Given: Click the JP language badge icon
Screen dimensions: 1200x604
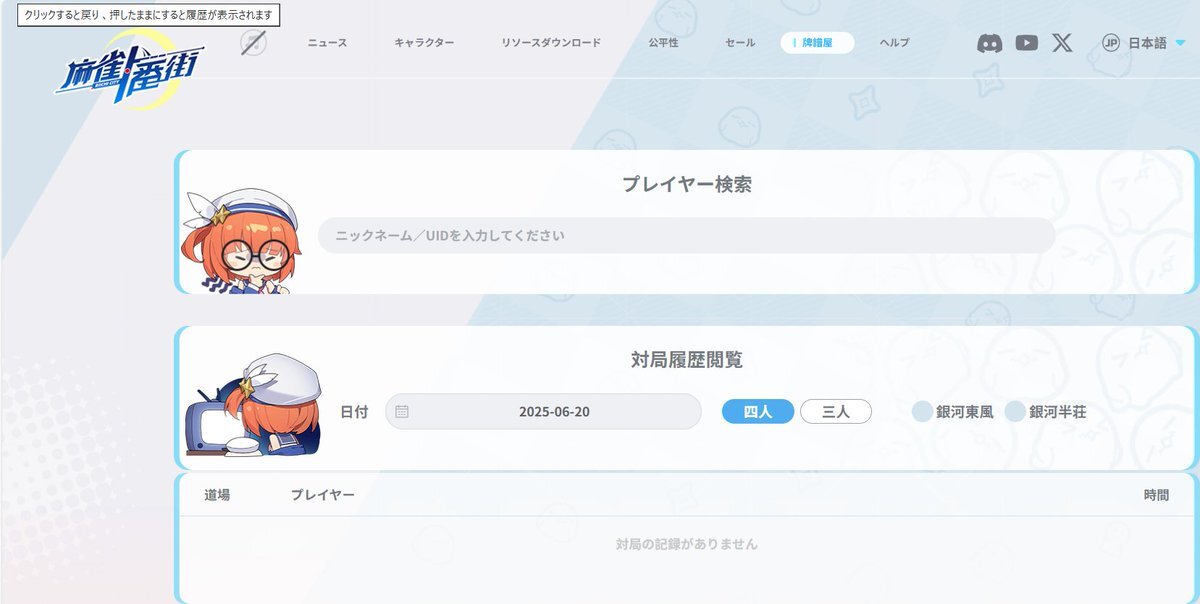Looking at the screenshot, I should tap(1110, 43).
